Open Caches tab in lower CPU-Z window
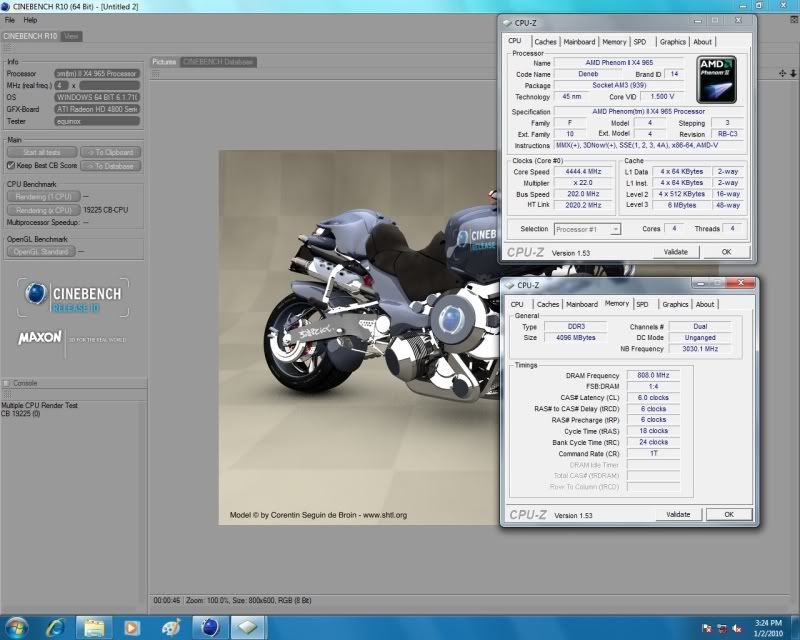The width and height of the screenshot is (800, 640). [548, 304]
